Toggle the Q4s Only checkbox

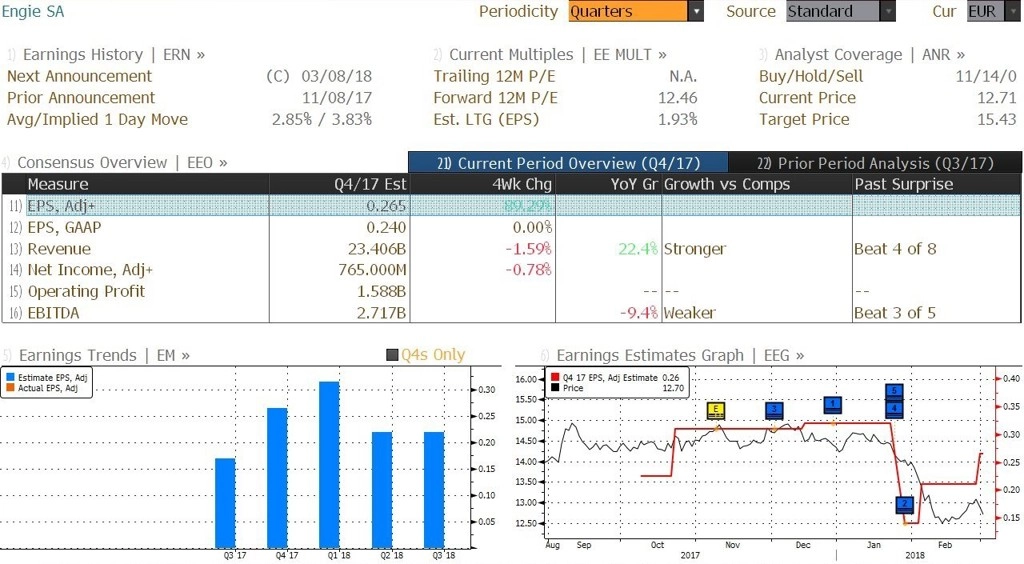tap(392, 355)
